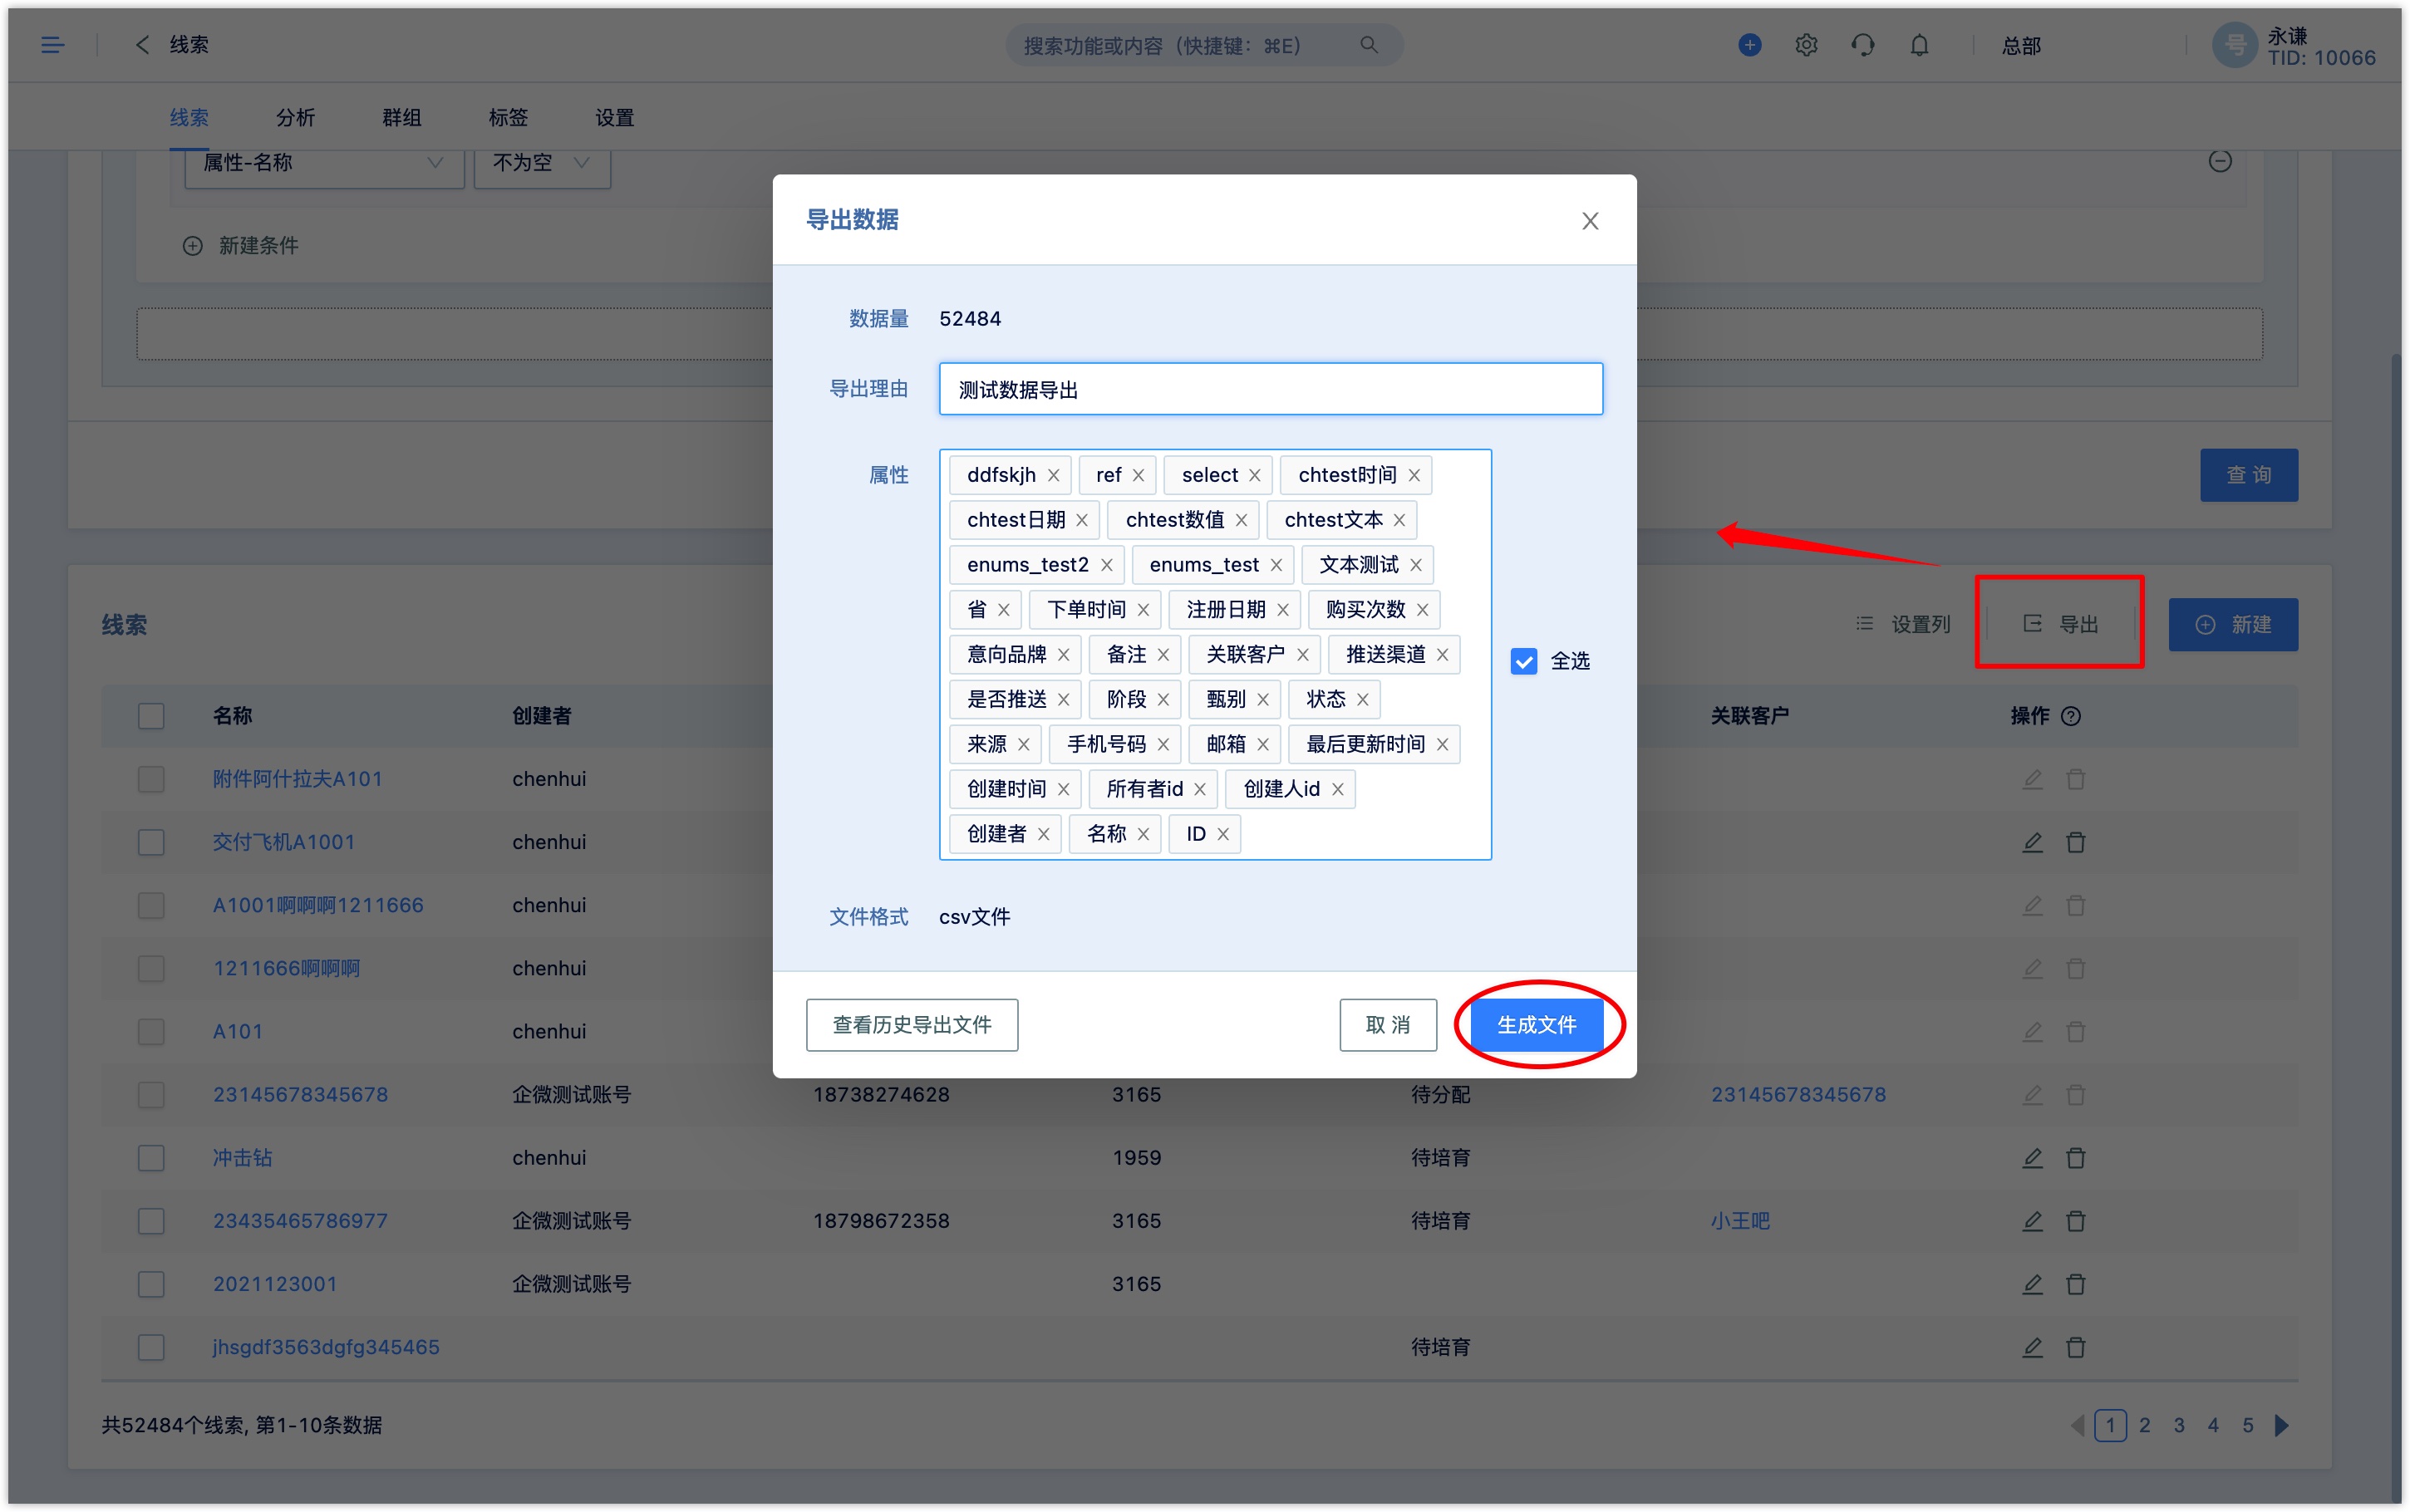This screenshot has width=2410, height=1512.
Task: Delete the 冲击钻 row
Action: 2076,1158
